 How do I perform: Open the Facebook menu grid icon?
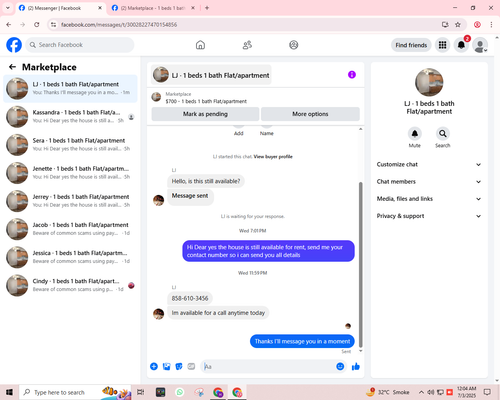tap(442, 45)
